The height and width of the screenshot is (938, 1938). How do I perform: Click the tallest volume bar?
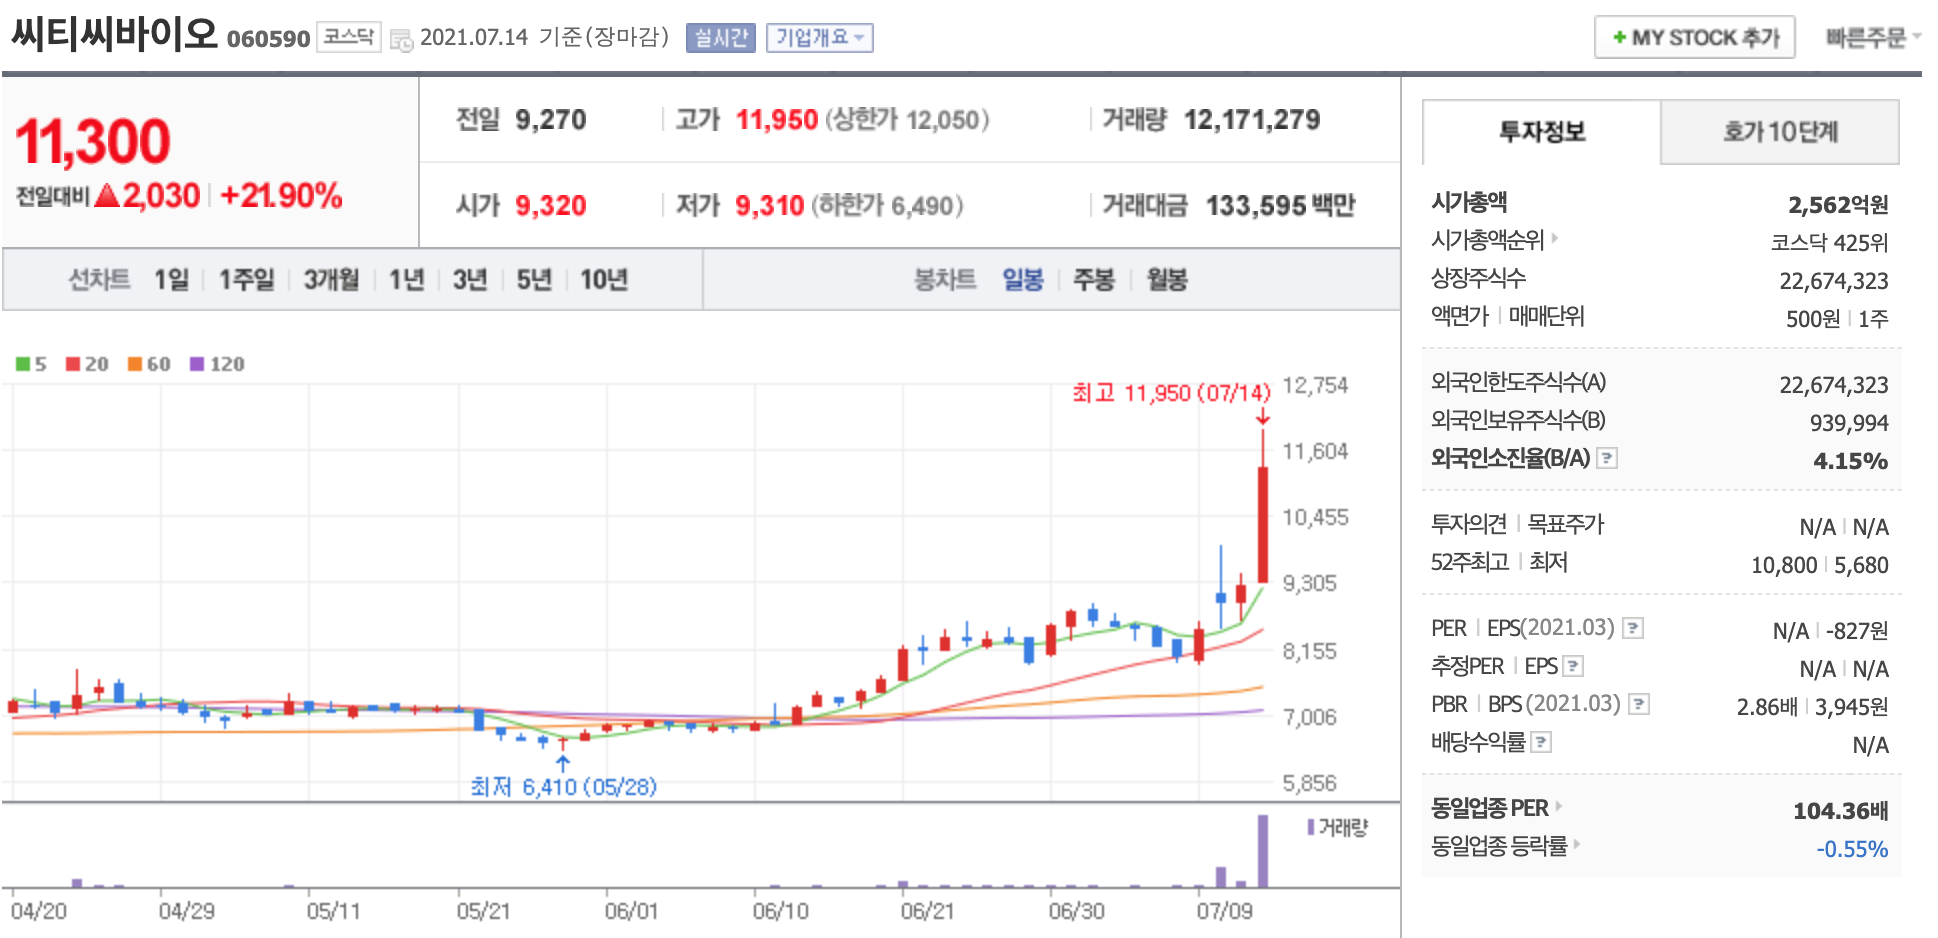(1263, 851)
